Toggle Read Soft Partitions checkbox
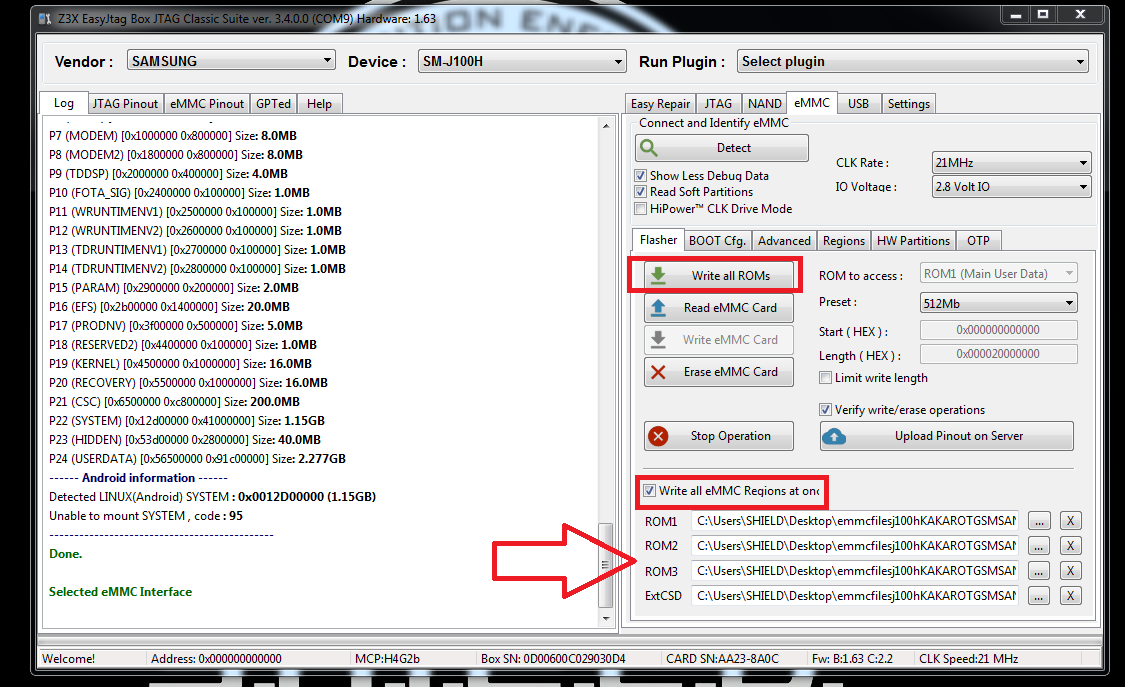The height and width of the screenshot is (687, 1125). [641, 192]
